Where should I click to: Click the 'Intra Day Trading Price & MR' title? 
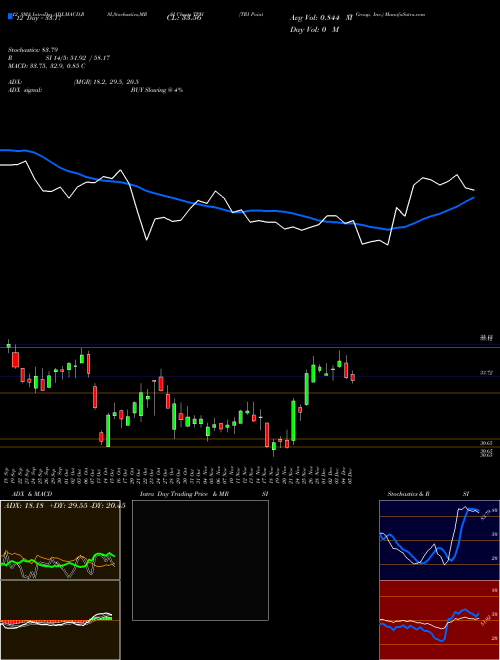click(x=184, y=494)
